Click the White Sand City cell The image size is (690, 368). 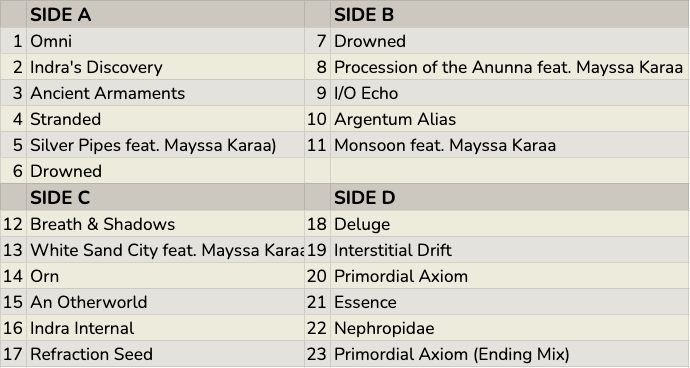click(x=165, y=250)
